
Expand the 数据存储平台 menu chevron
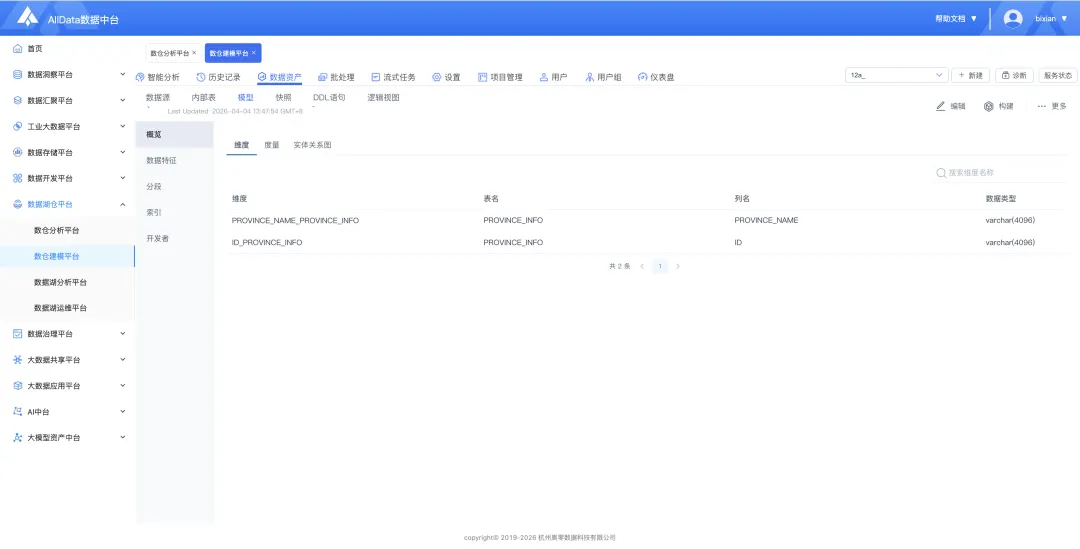point(123,152)
